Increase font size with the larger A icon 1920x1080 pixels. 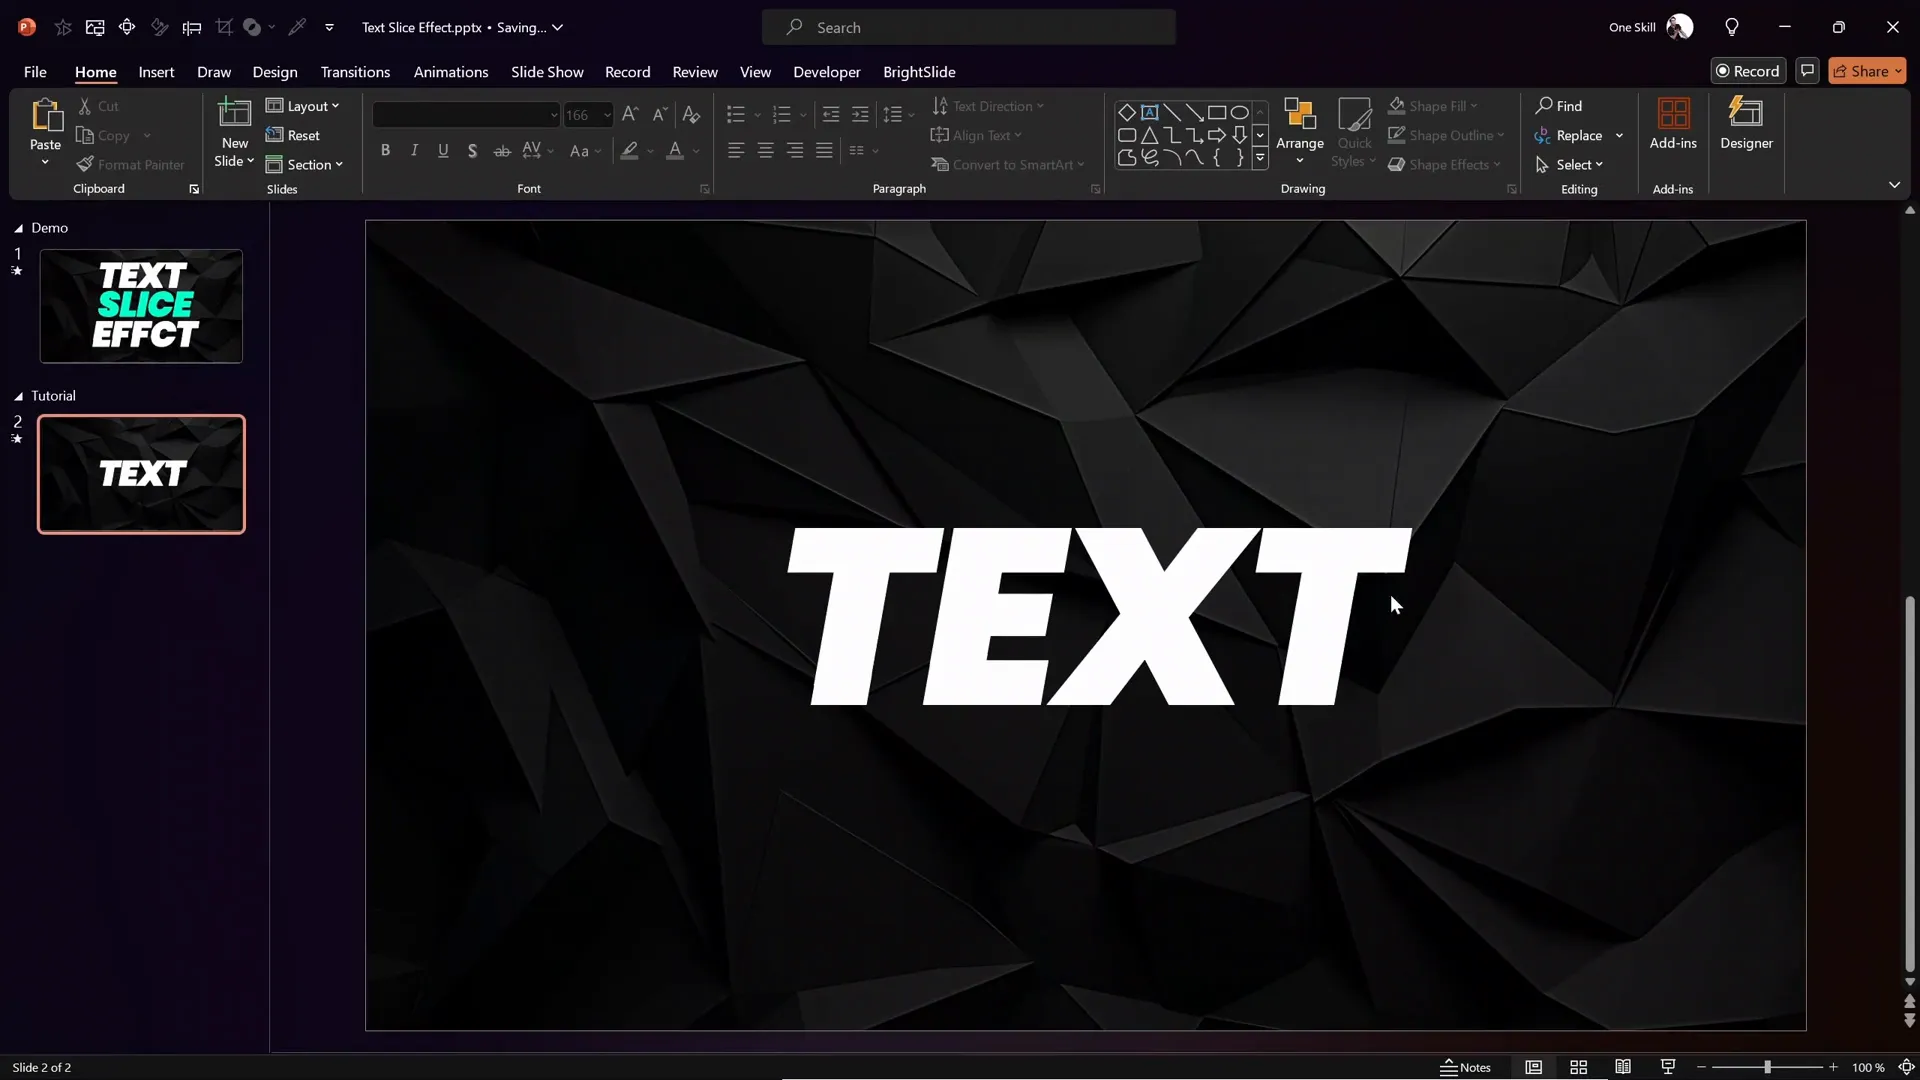click(629, 114)
